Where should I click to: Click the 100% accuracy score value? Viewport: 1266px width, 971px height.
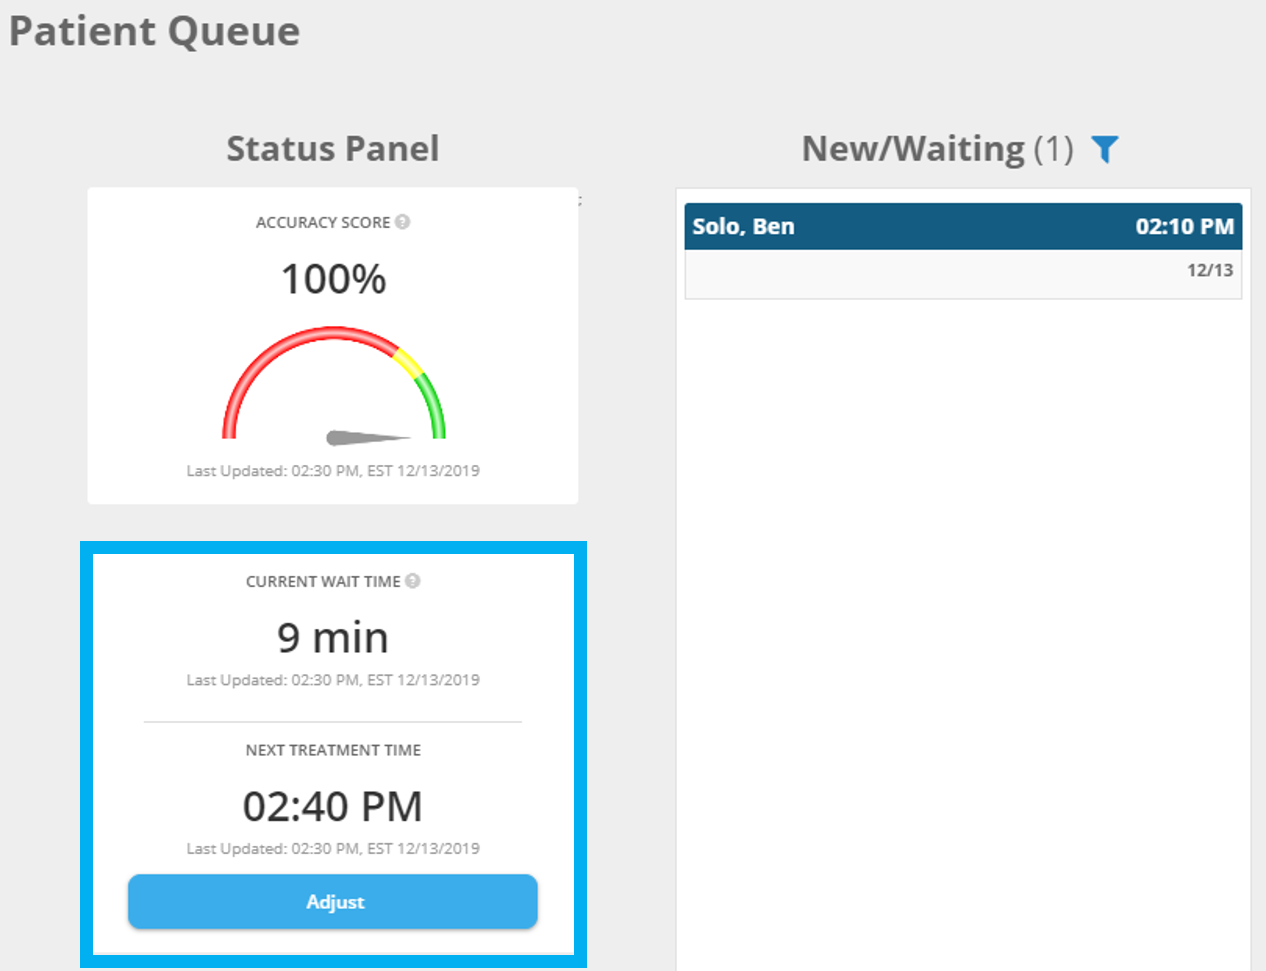click(333, 279)
